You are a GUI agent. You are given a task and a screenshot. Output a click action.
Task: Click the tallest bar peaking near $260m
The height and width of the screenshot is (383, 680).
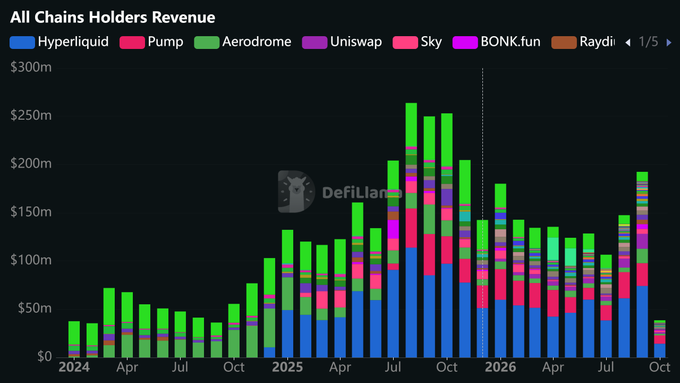[411, 230]
